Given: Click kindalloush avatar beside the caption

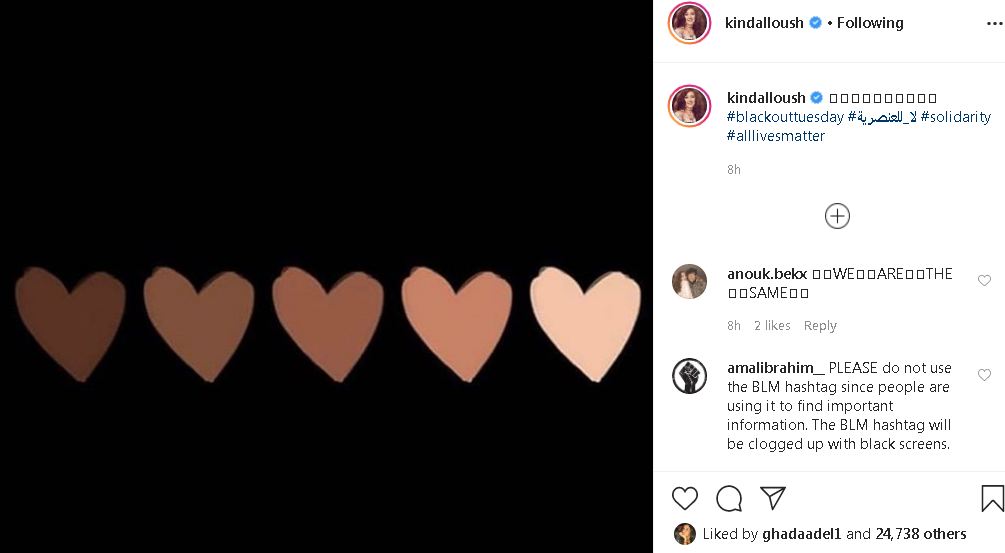Looking at the screenshot, I should (x=690, y=106).
